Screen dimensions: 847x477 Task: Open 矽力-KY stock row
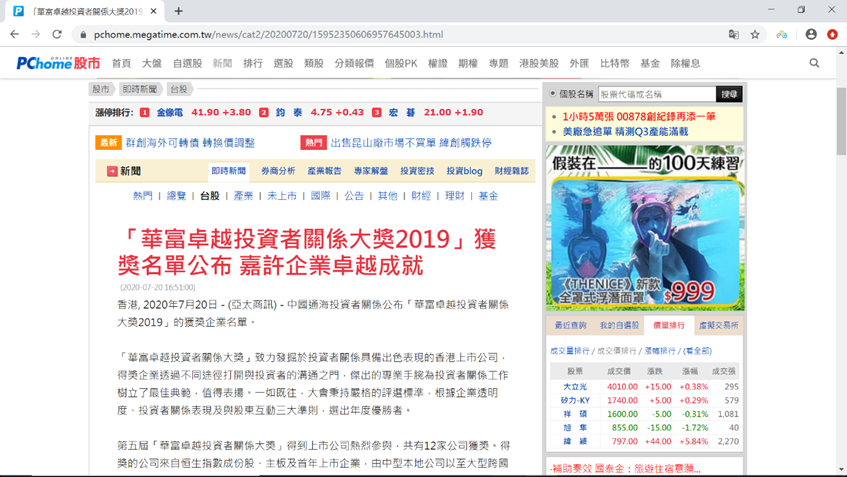645,400
